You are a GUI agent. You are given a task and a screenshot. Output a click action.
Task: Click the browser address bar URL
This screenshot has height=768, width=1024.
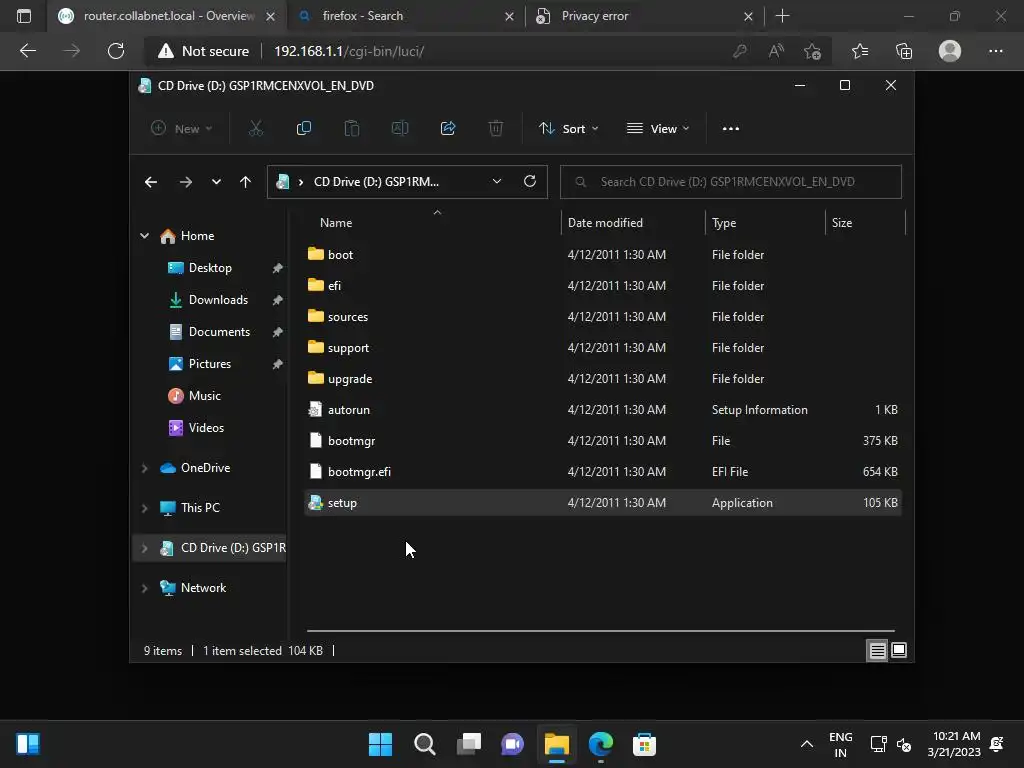pyautogui.click(x=349, y=51)
